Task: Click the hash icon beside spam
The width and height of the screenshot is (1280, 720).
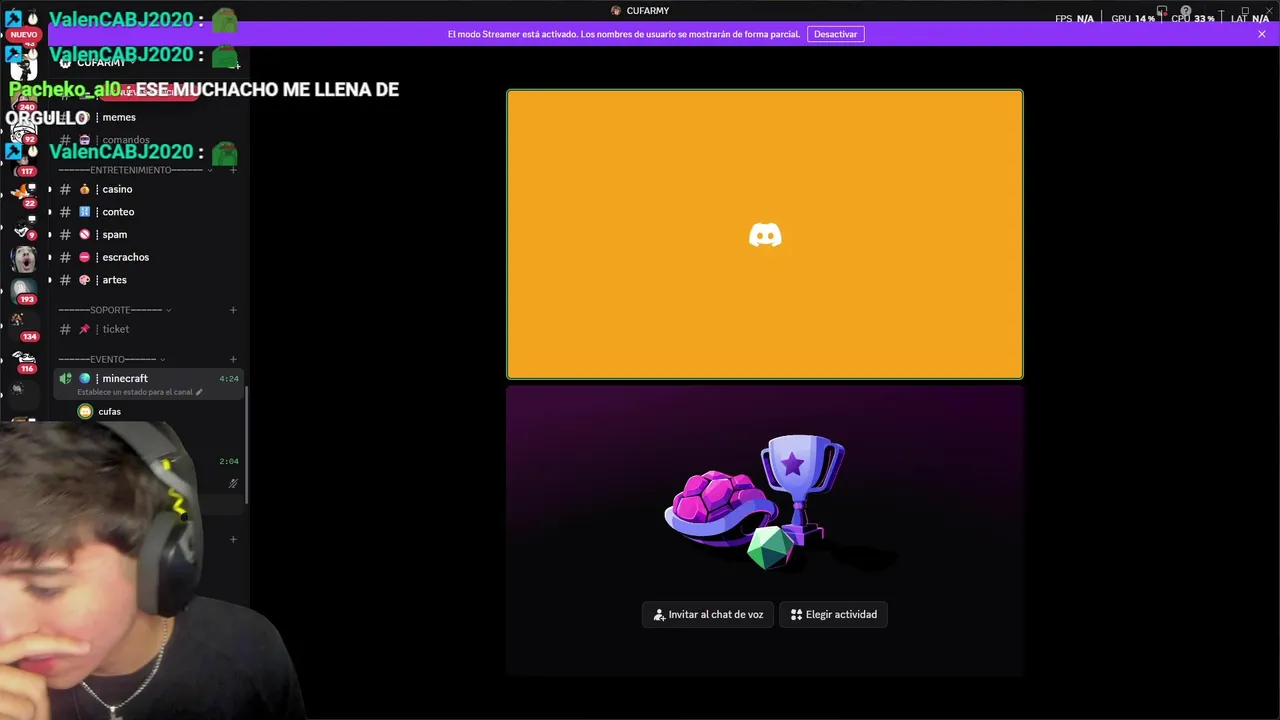Action: click(x=65, y=234)
